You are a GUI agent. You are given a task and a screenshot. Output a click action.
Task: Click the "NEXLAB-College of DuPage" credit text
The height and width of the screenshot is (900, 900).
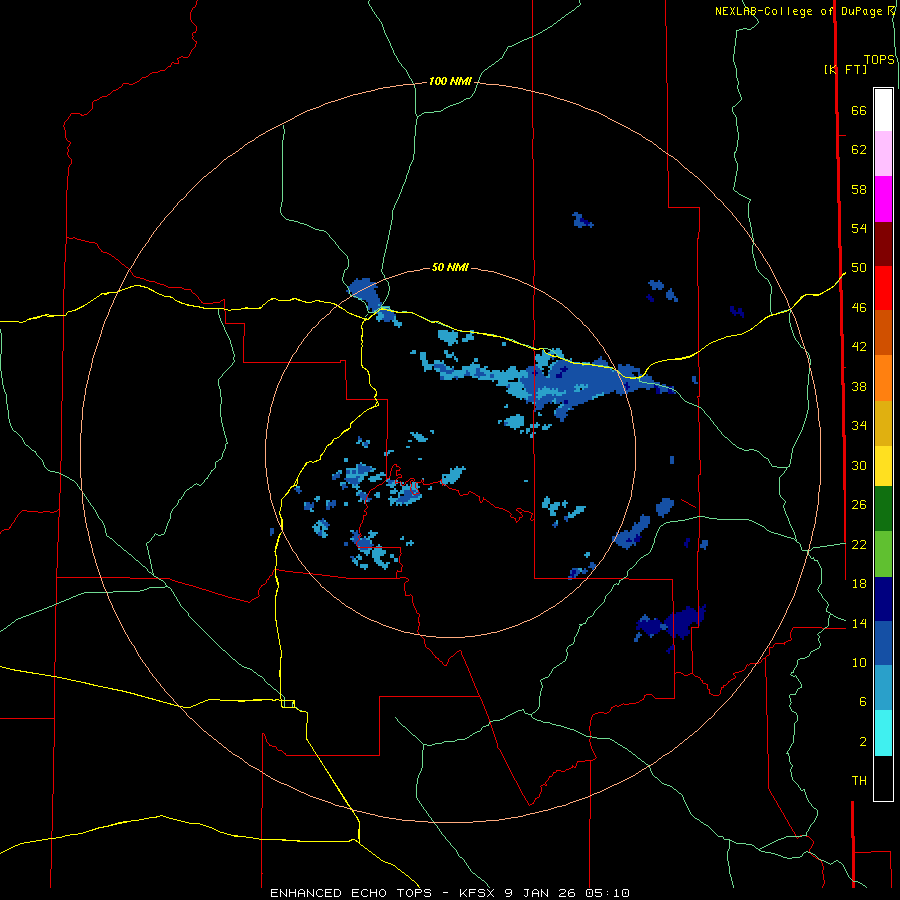coord(800,11)
